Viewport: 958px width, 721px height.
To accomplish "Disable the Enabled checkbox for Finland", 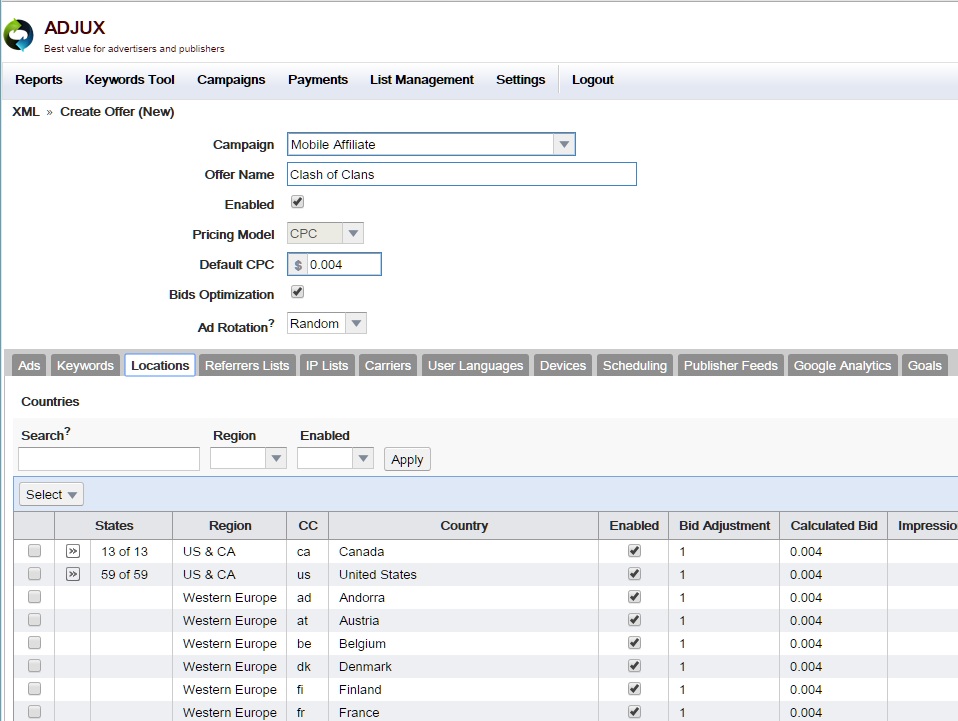I will tap(634, 689).
